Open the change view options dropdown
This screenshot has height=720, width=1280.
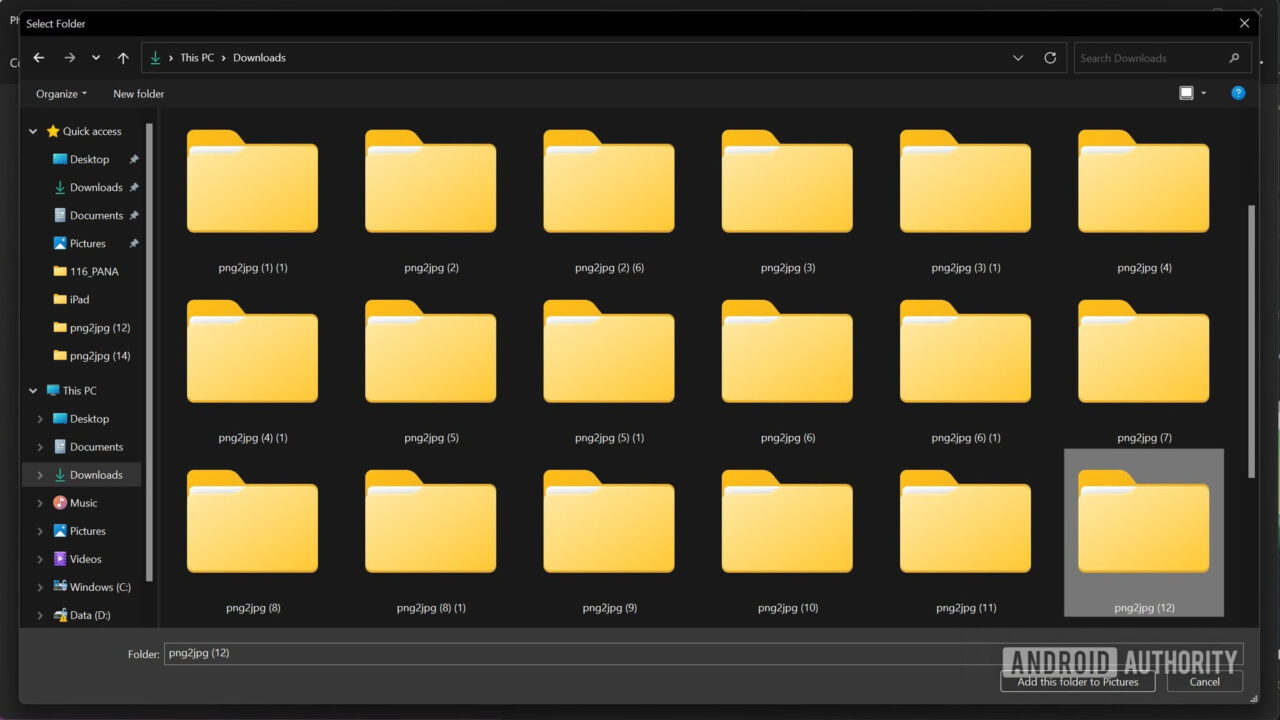(x=1204, y=92)
